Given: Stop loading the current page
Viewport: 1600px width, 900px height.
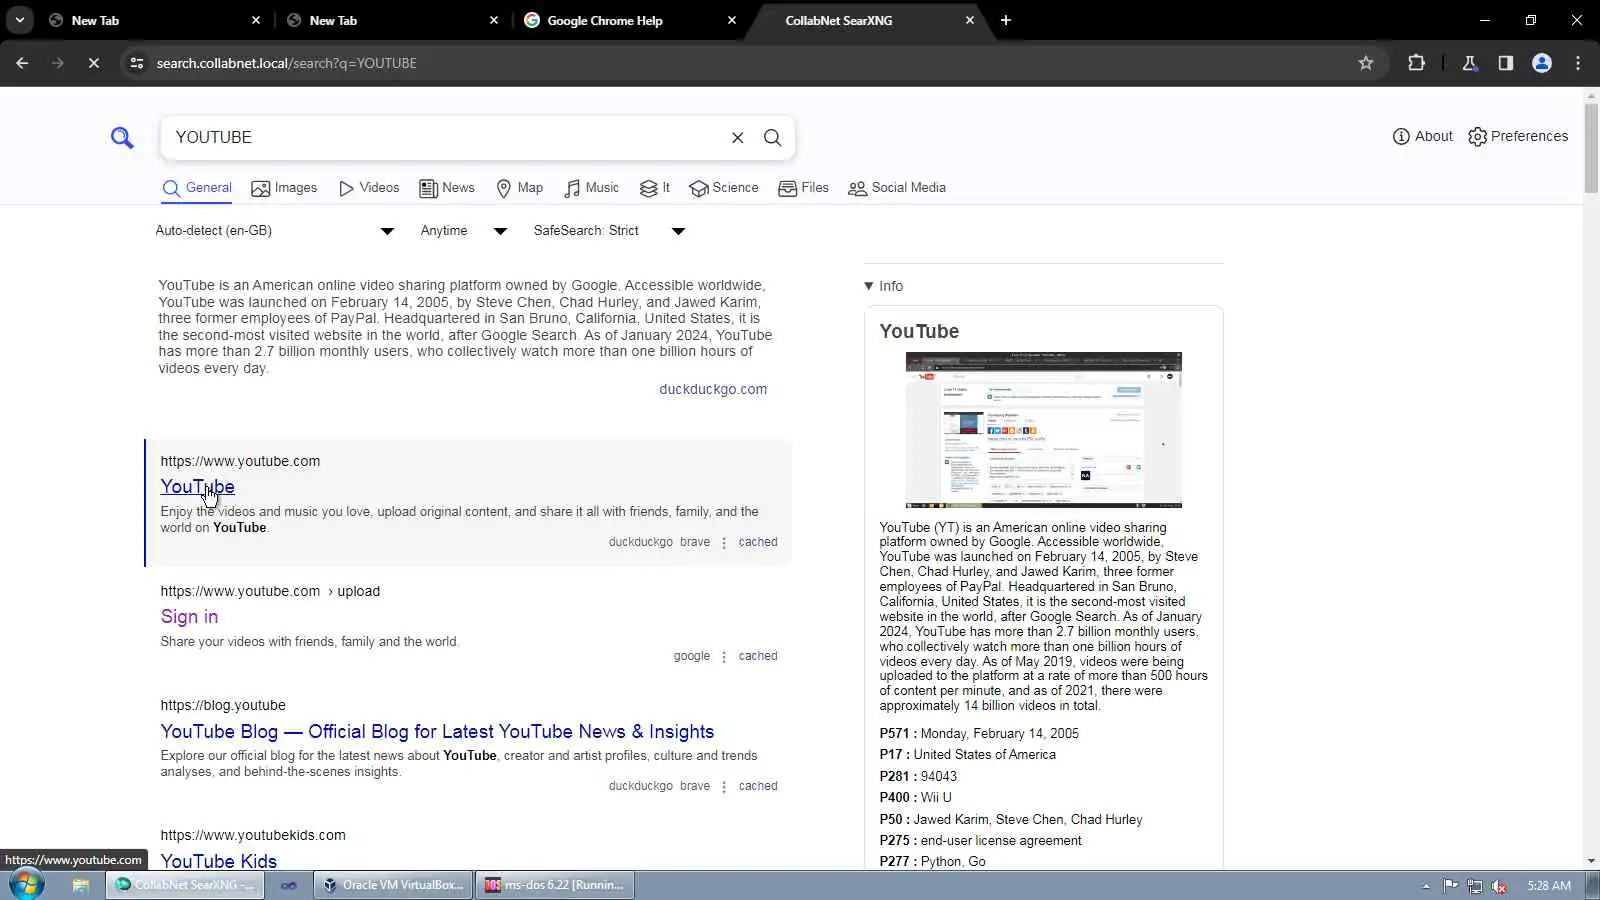Looking at the screenshot, I should pyautogui.click(x=93, y=63).
